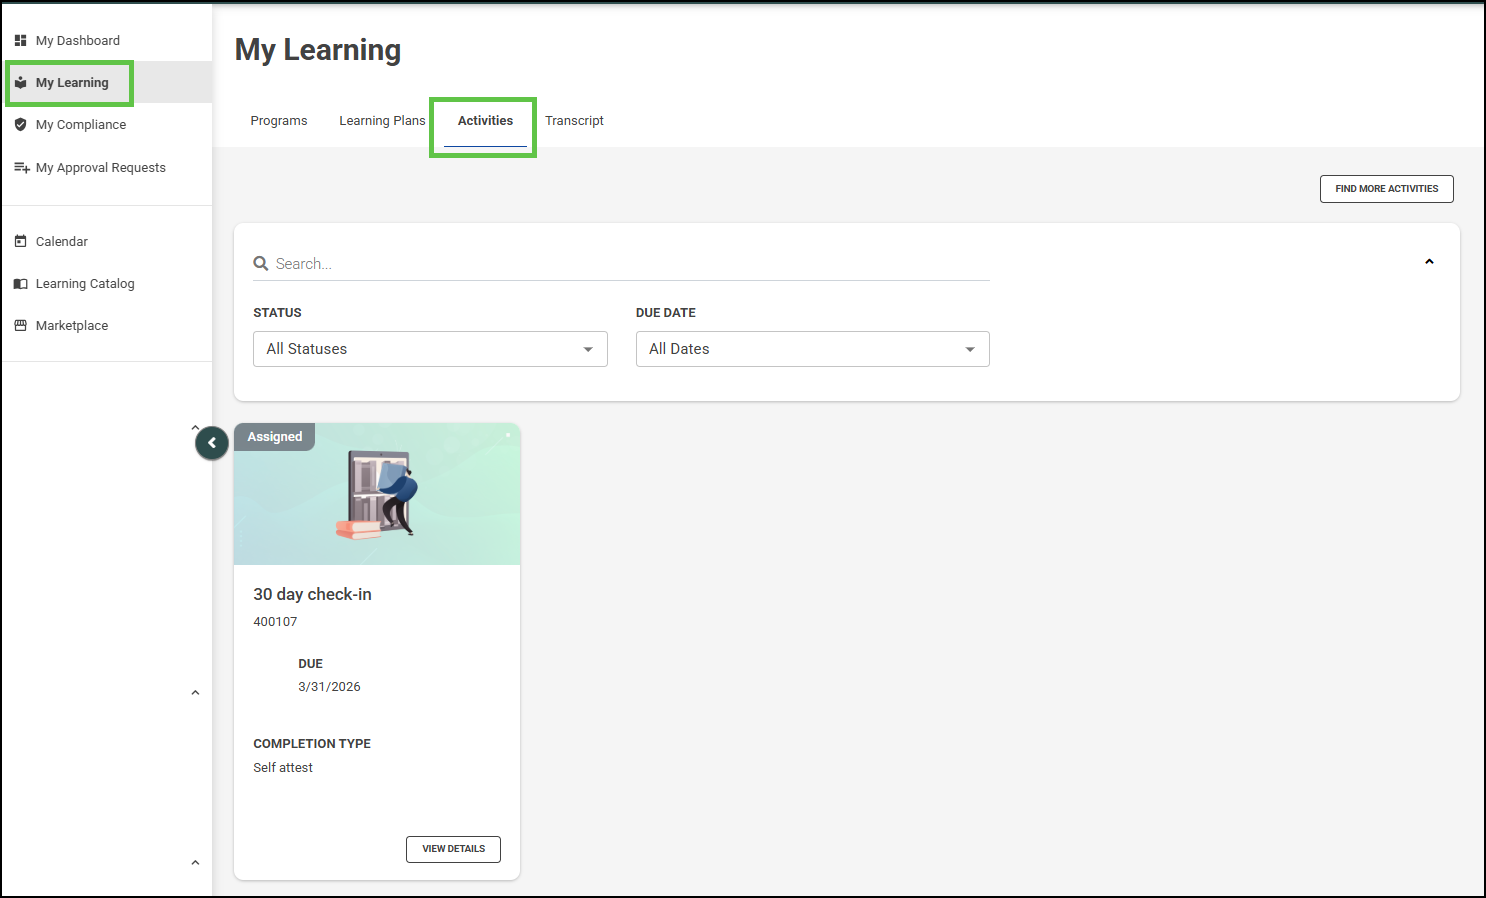1486x898 pixels.
Task: Click the Learning Catalog book icon
Action: (x=20, y=284)
